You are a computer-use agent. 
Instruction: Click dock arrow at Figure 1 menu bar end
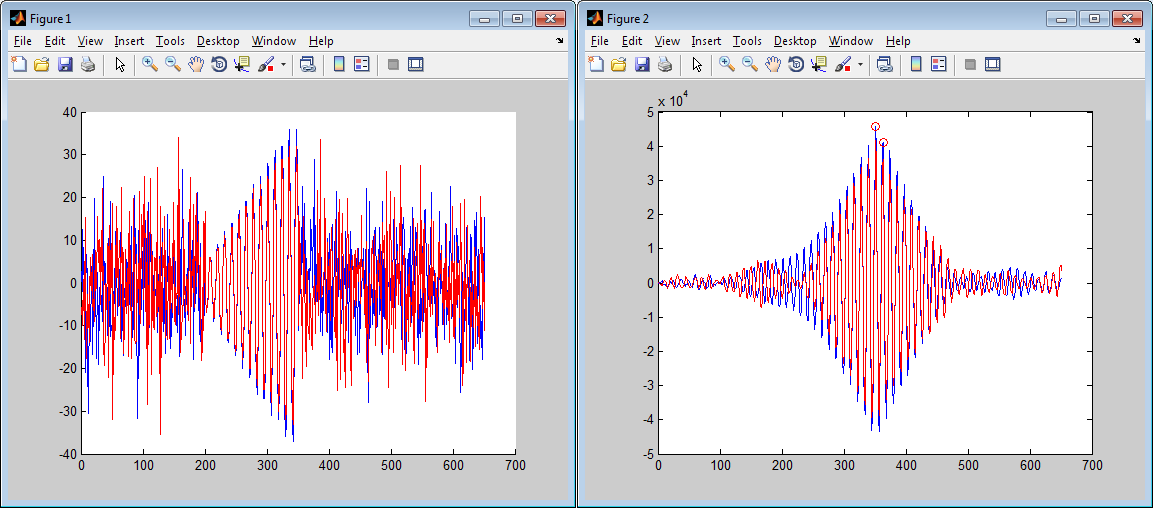pos(560,41)
